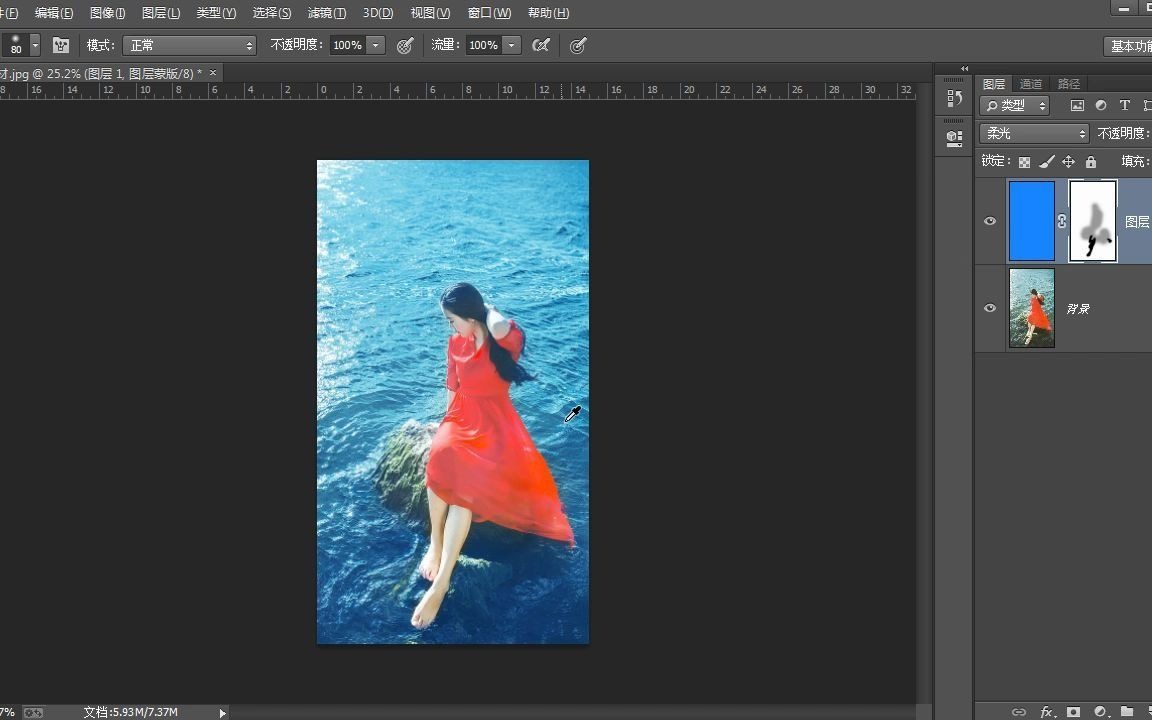Click the Lock all icon in Layers panel
This screenshot has width=1152, height=720.
[1091, 161]
